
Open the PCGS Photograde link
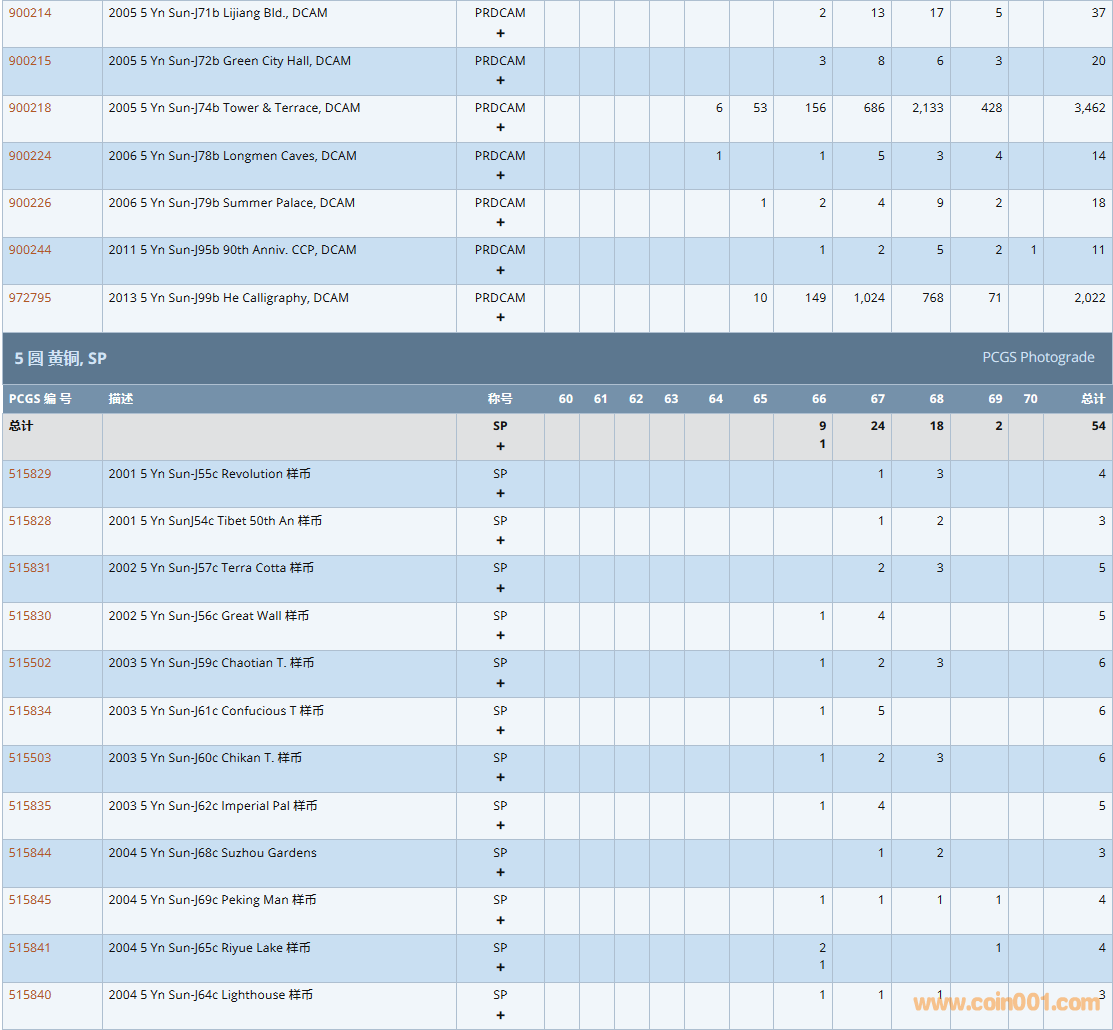[1038, 358]
